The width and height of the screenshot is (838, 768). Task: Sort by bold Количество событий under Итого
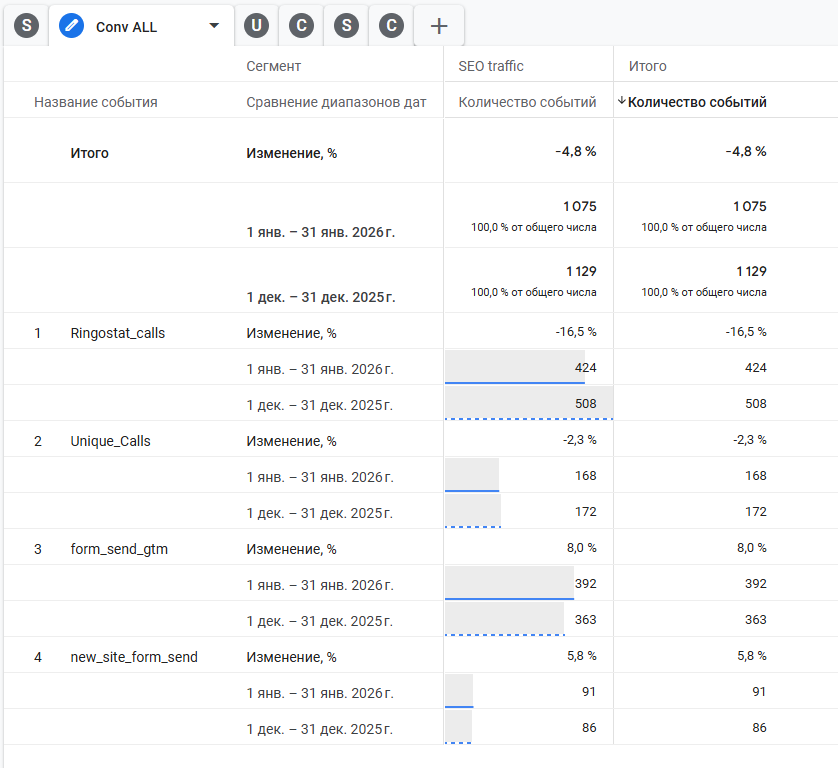coord(697,102)
